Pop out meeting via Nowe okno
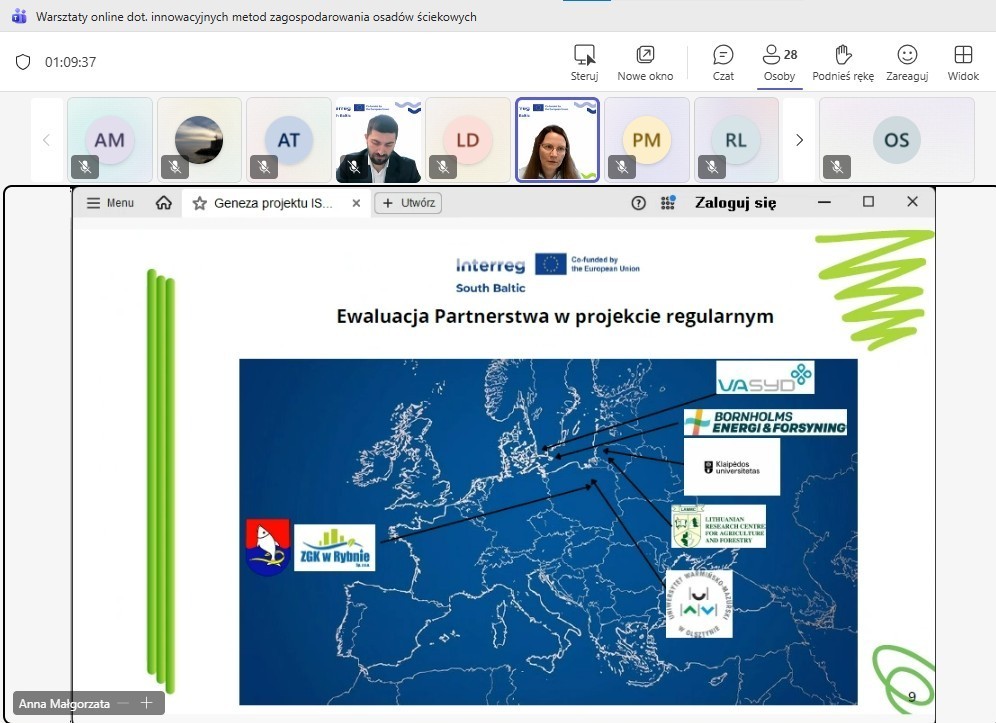This screenshot has width=996, height=723. (645, 62)
